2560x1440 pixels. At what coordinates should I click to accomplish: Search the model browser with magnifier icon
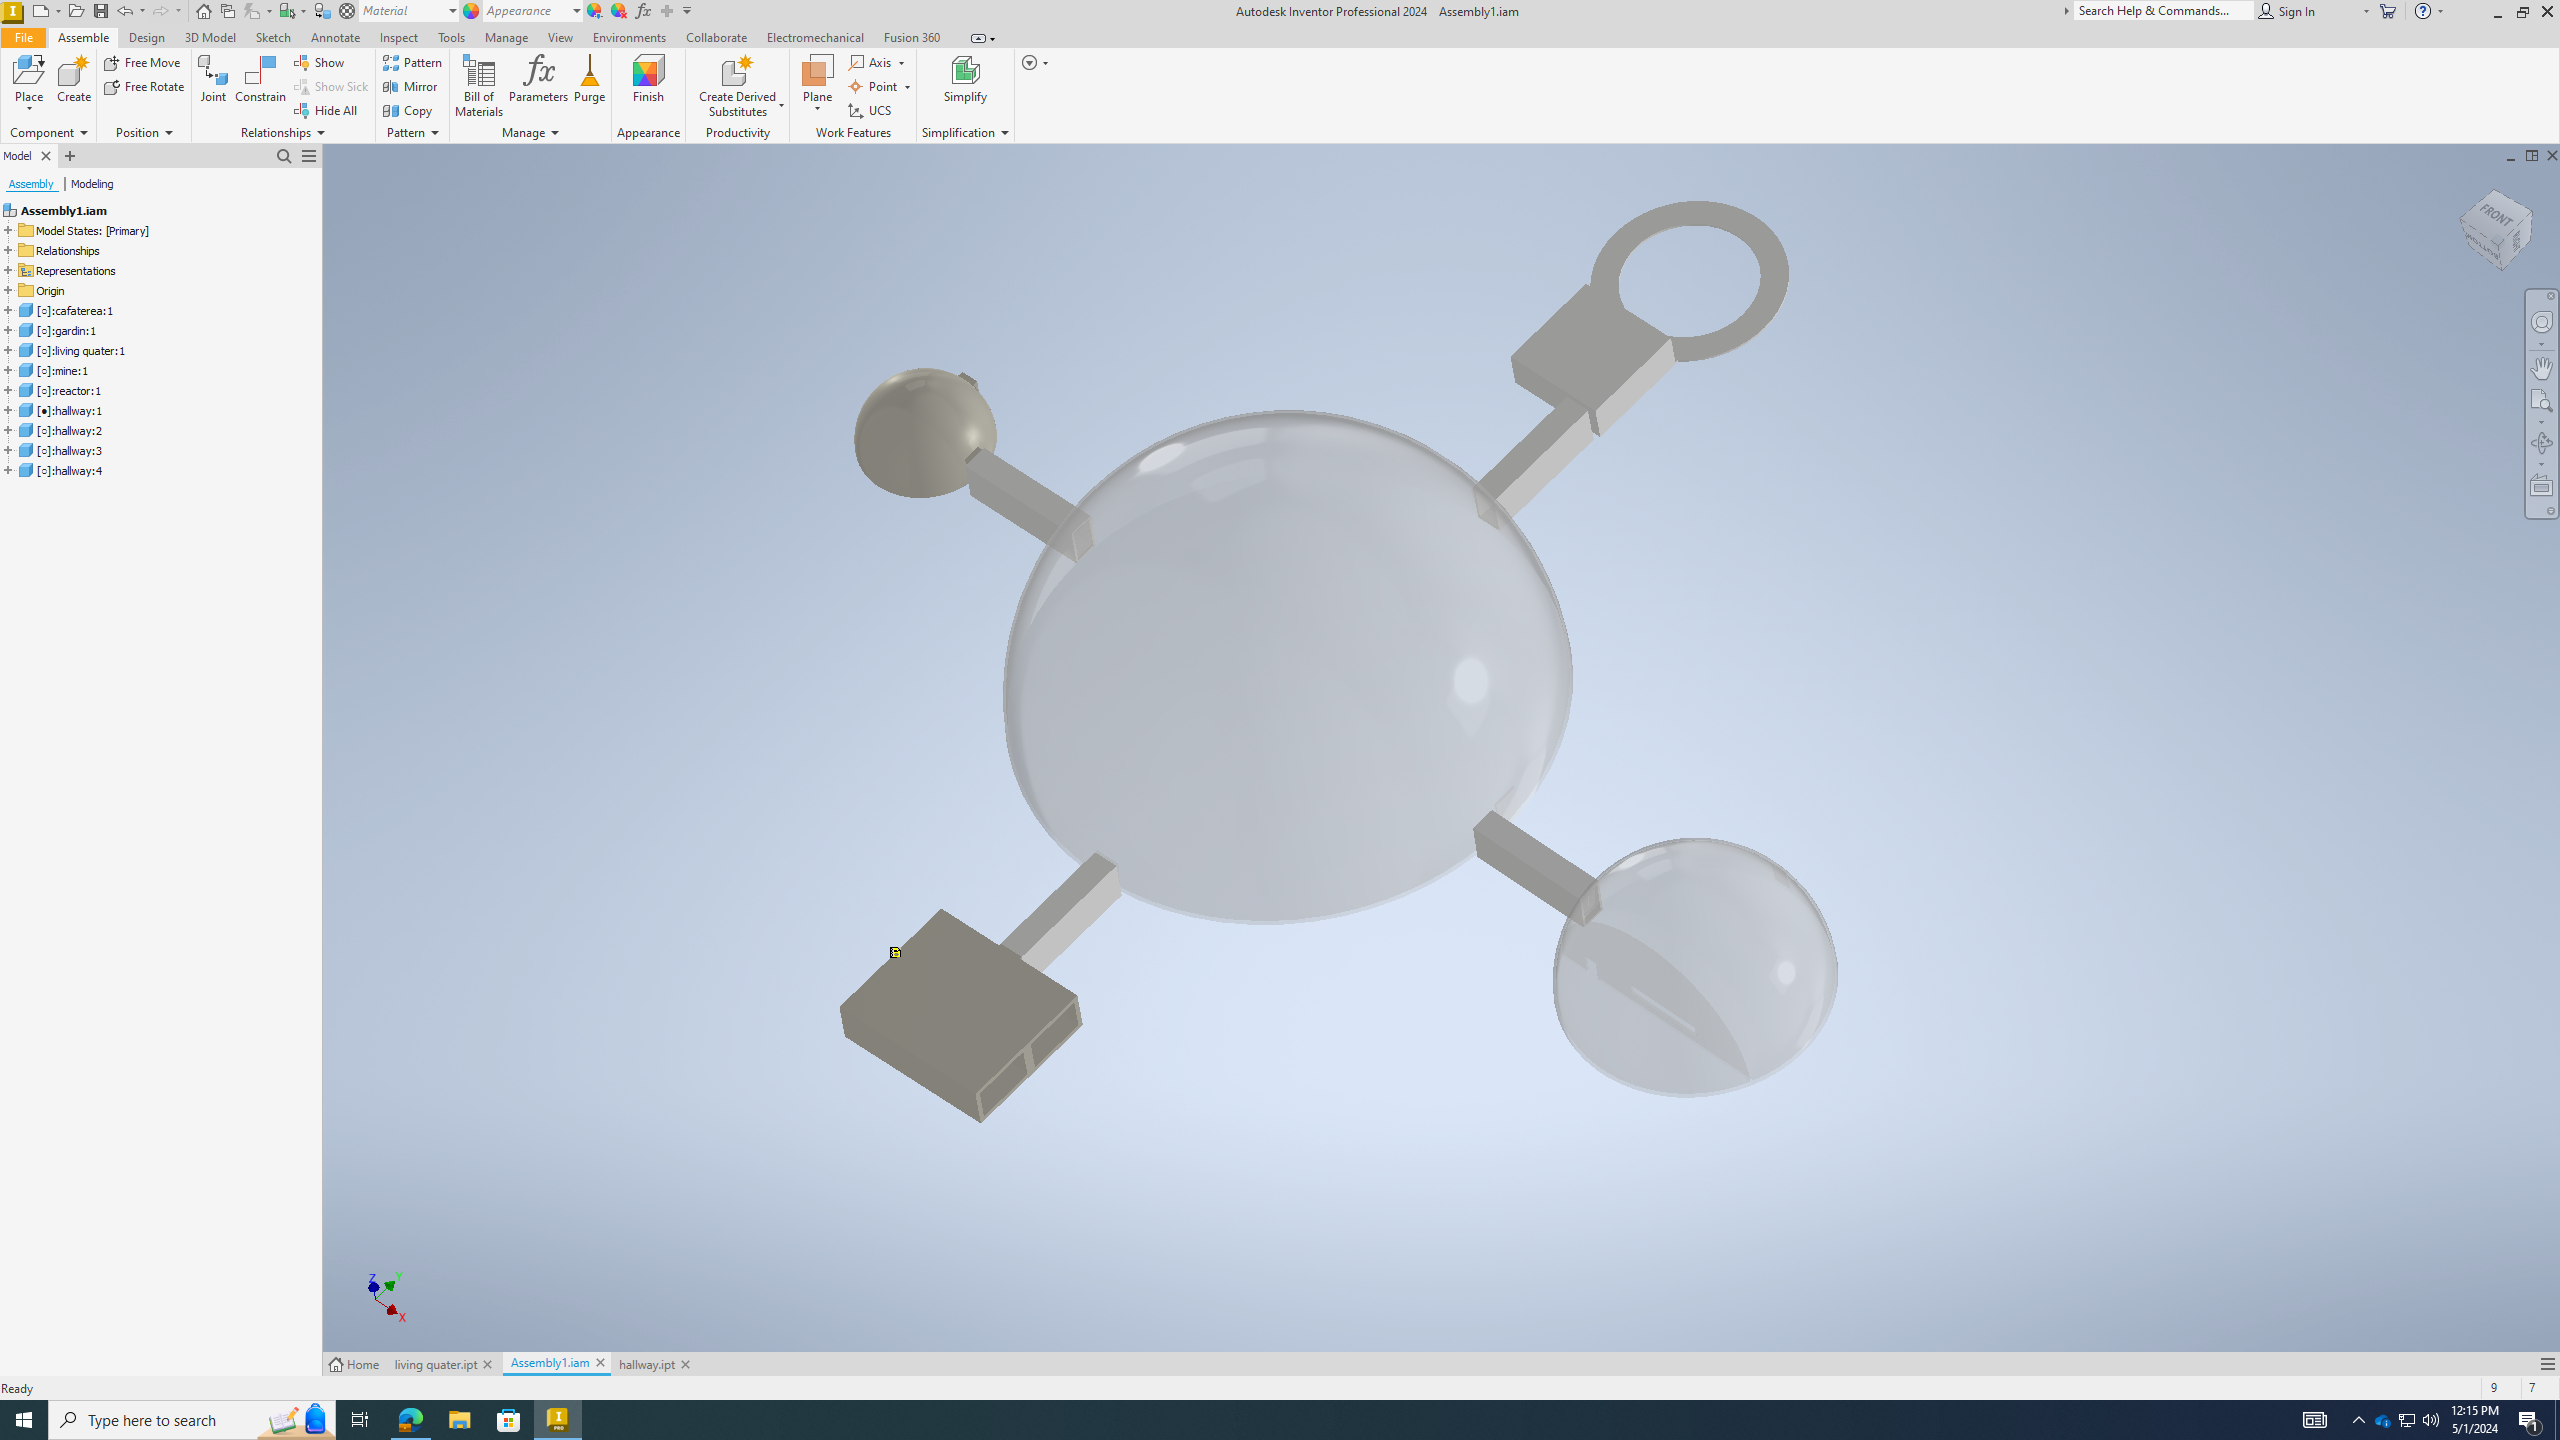pyautogui.click(x=284, y=156)
